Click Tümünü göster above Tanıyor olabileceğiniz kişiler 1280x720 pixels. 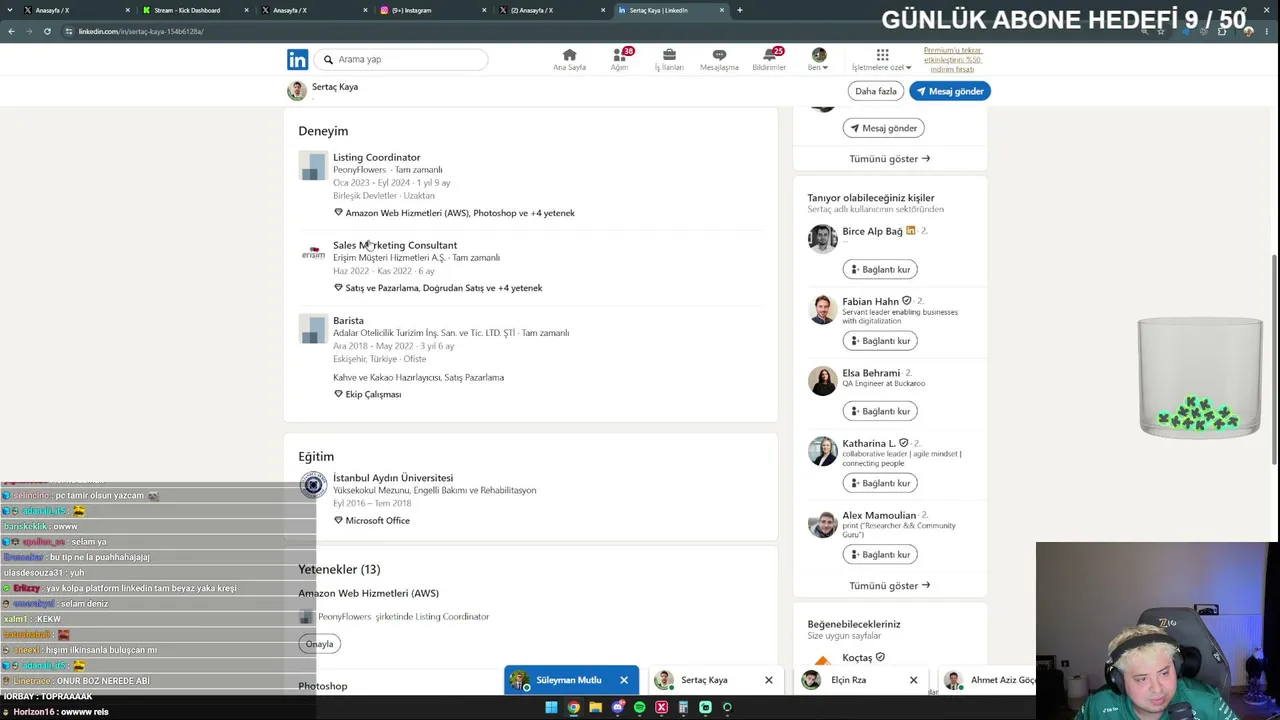[x=889, y=159]
